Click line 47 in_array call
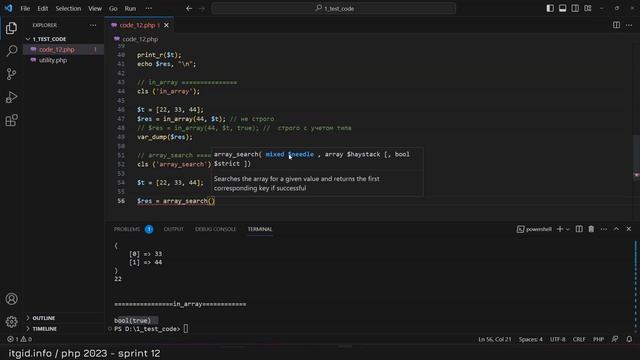640x360 pixels. click(194, 119)
